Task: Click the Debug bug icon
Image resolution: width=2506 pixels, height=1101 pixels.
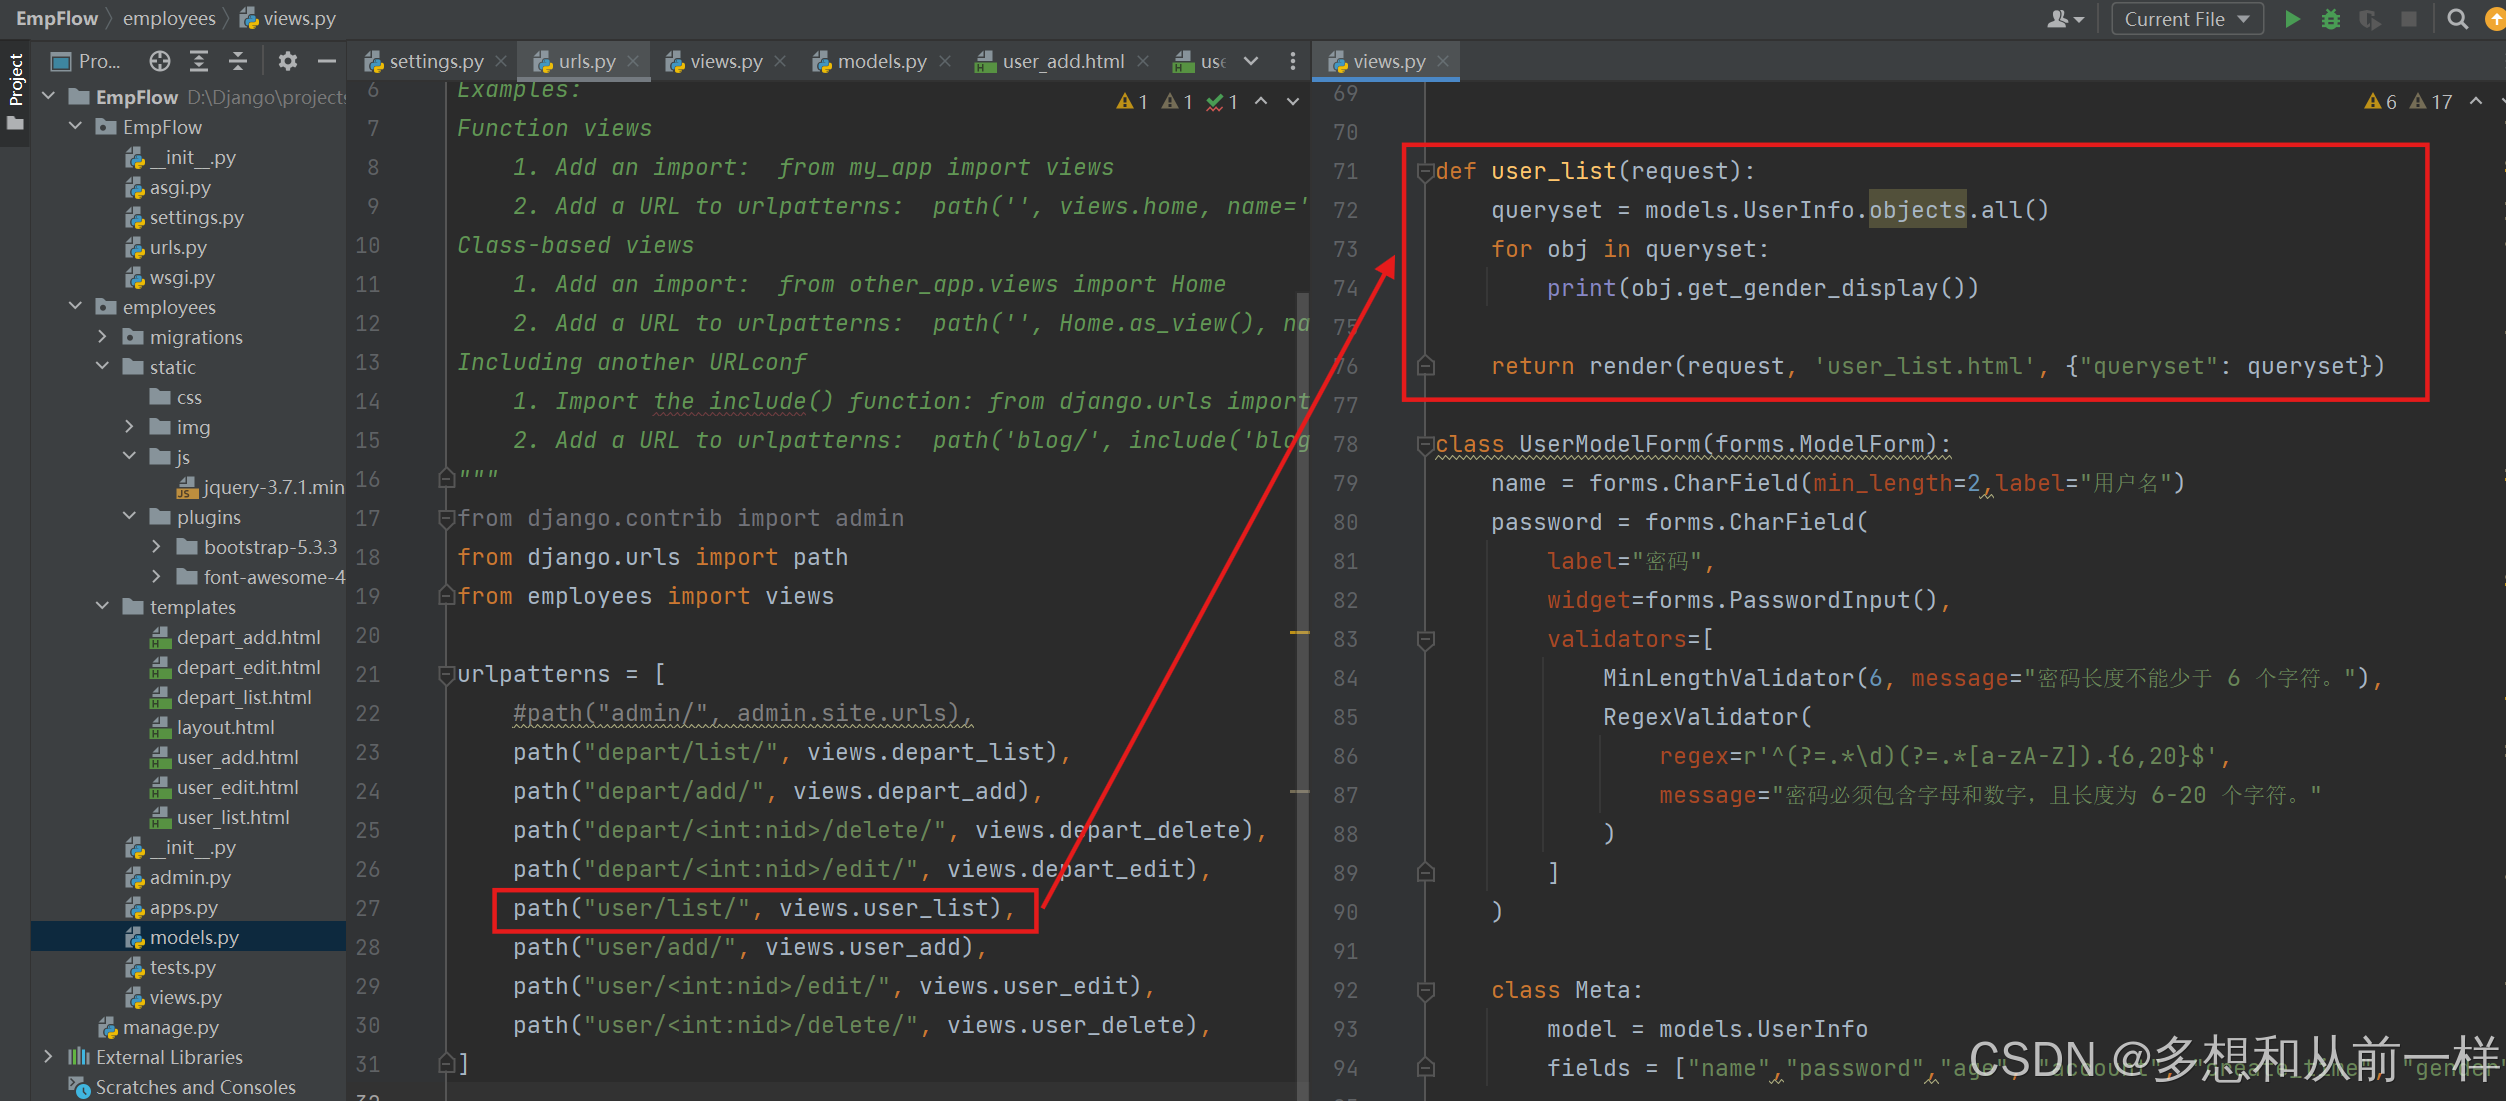Action: pos(2331,19)
